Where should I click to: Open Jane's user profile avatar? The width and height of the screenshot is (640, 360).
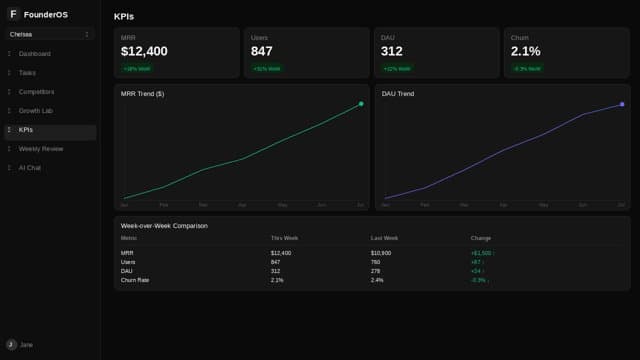coord(11,344)
